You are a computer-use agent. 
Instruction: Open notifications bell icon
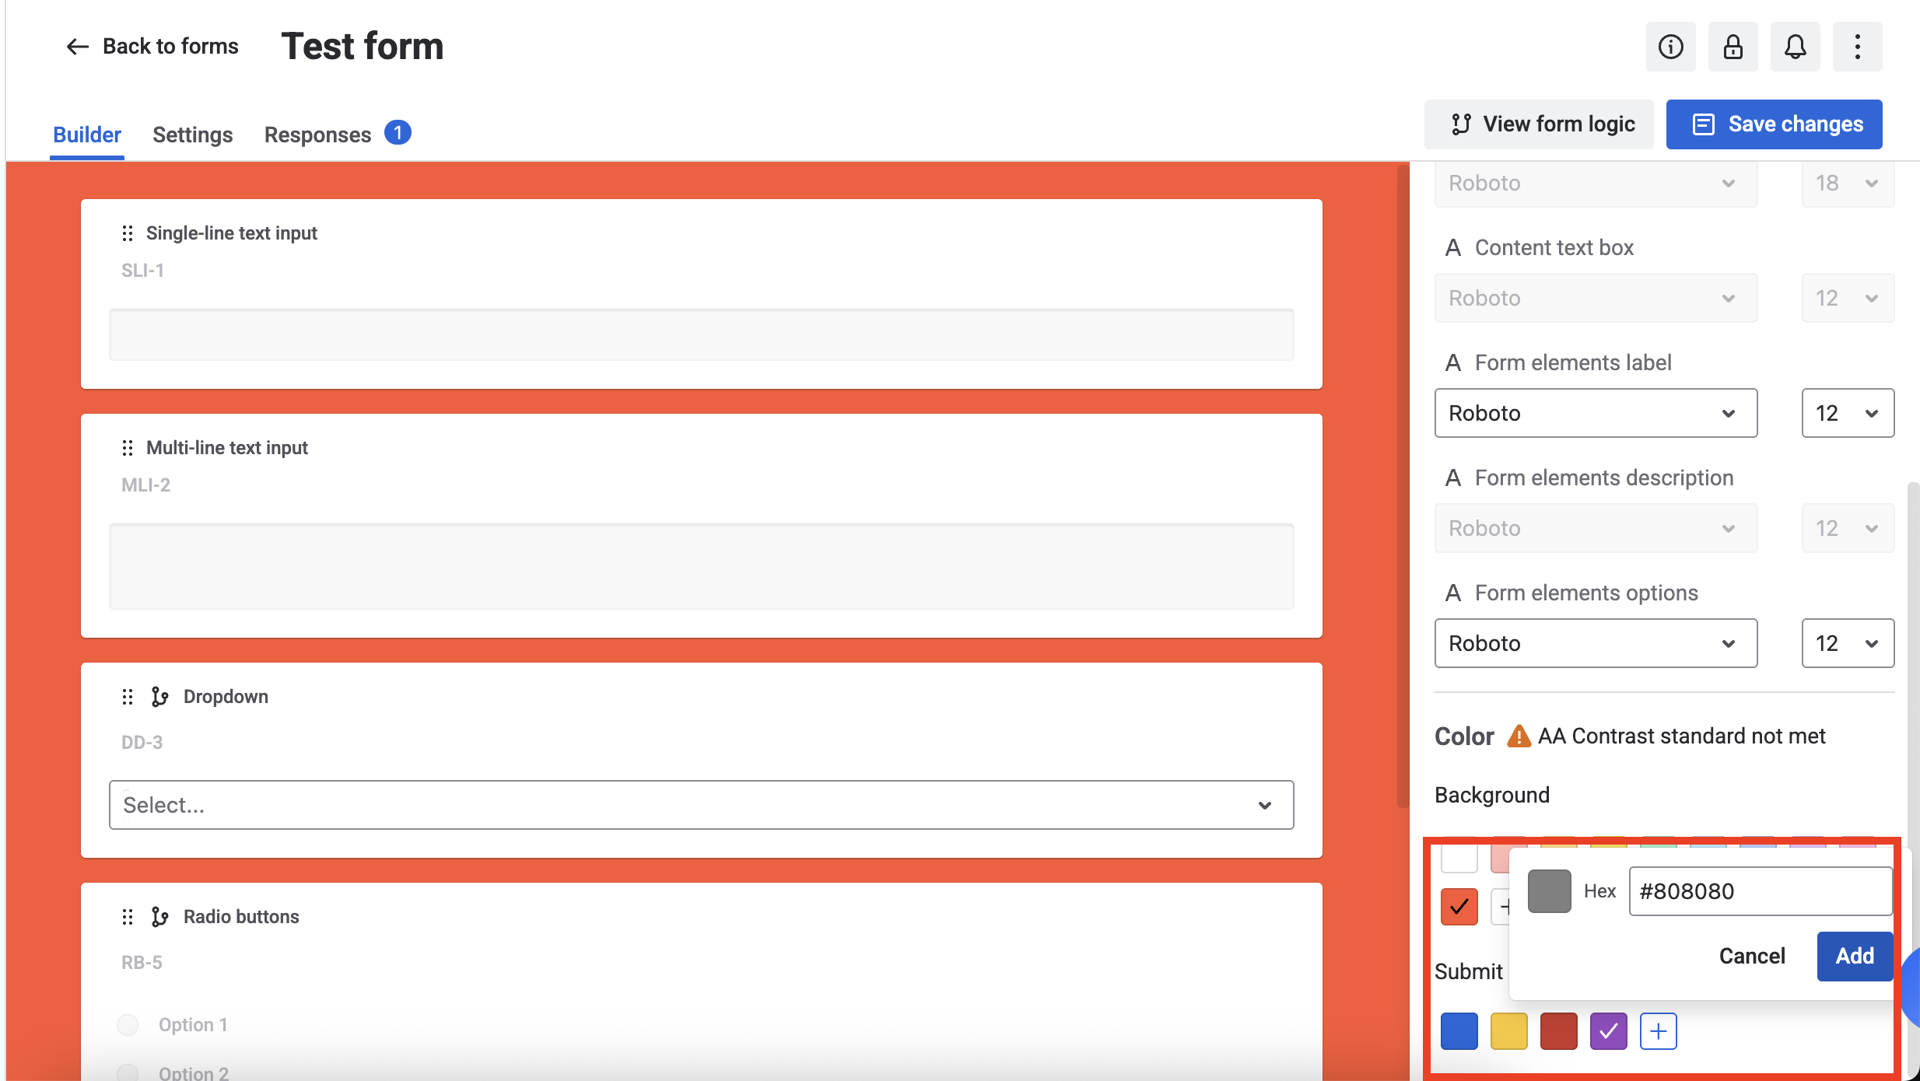click(x=1795, y=47)
